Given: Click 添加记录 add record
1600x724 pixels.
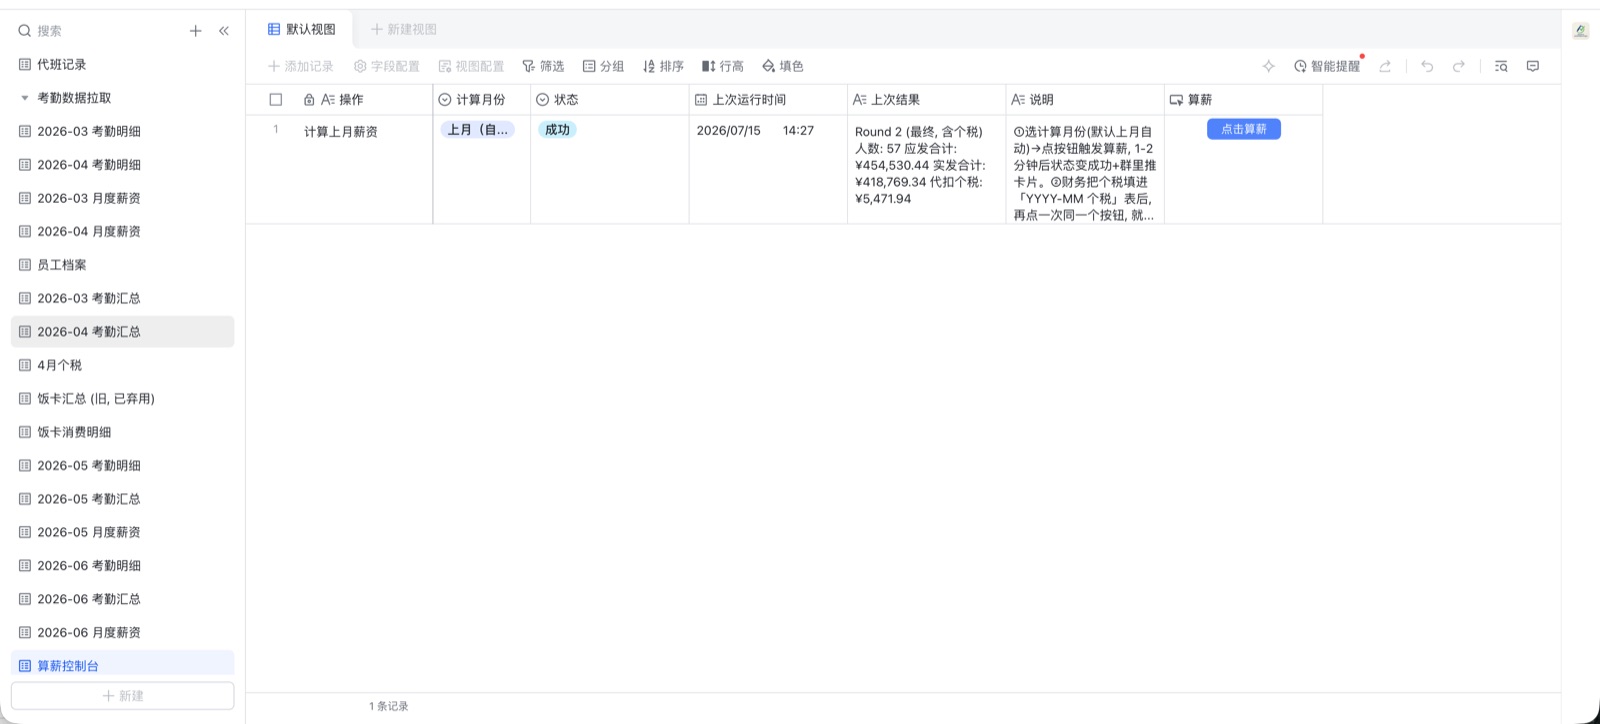Looking at the screenshot, I should coord(300,66).
